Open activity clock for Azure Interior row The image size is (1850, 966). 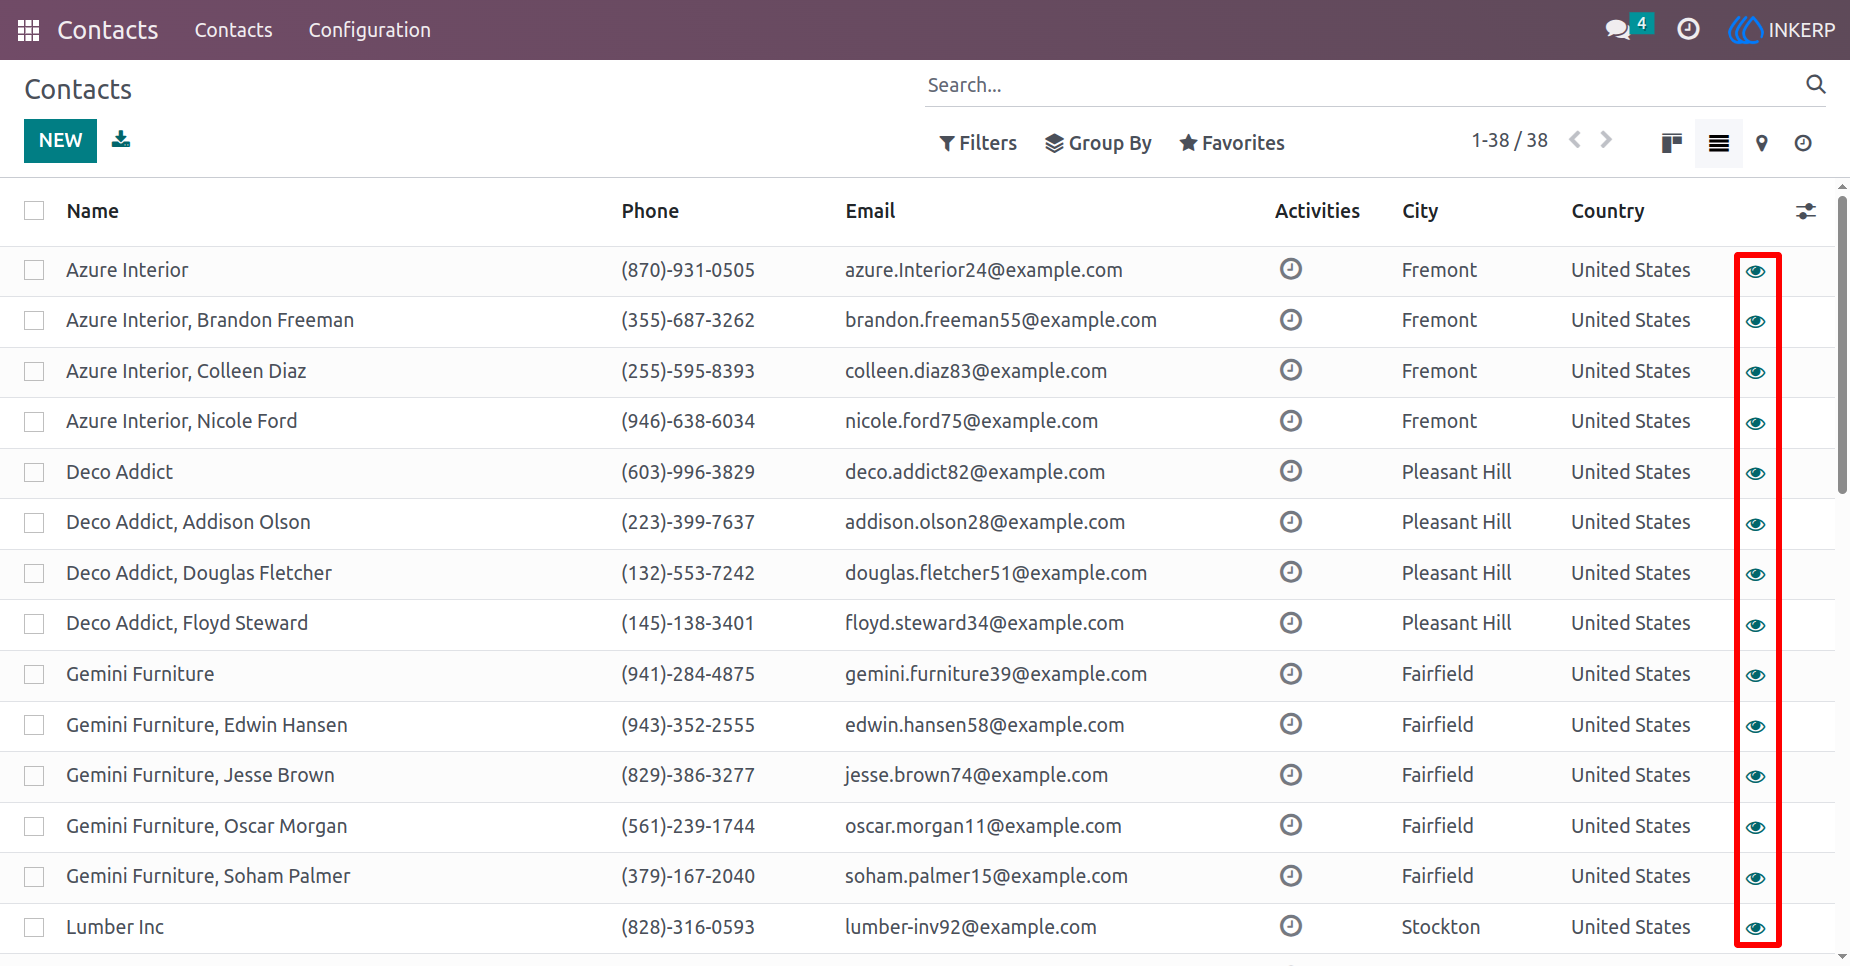coord(1291,269)
